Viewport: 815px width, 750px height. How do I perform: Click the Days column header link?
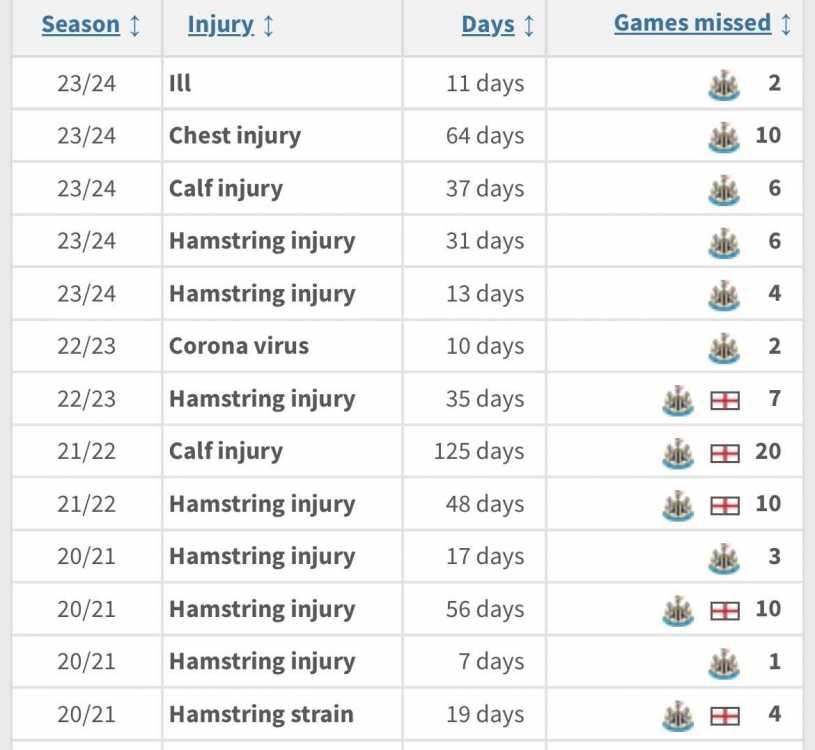pos(488,25)
